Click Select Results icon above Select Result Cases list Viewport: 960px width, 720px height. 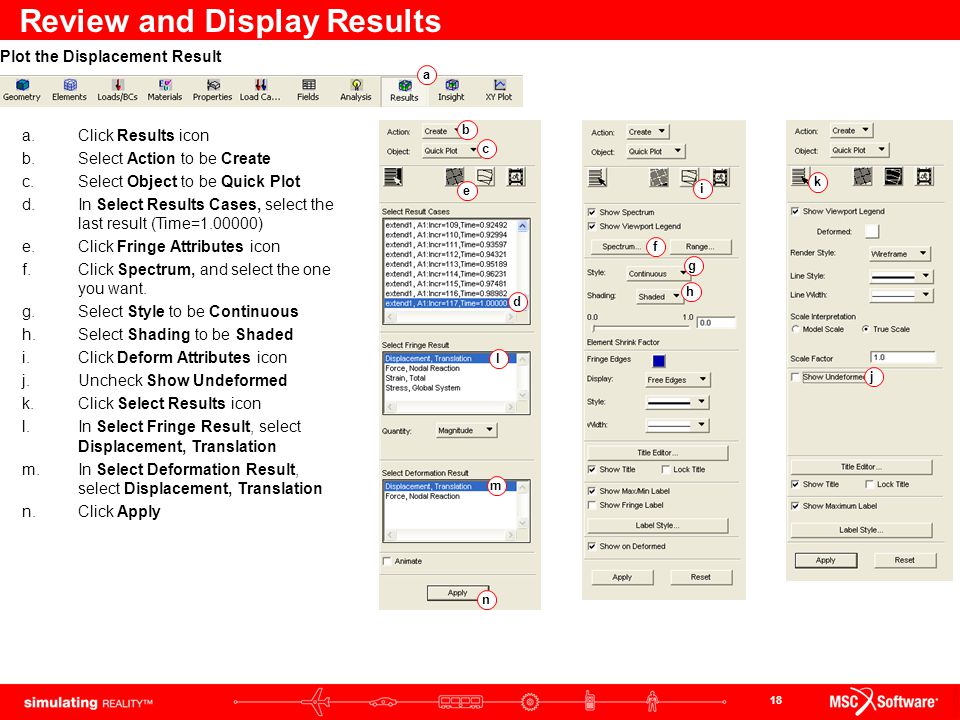click(393, 177)
